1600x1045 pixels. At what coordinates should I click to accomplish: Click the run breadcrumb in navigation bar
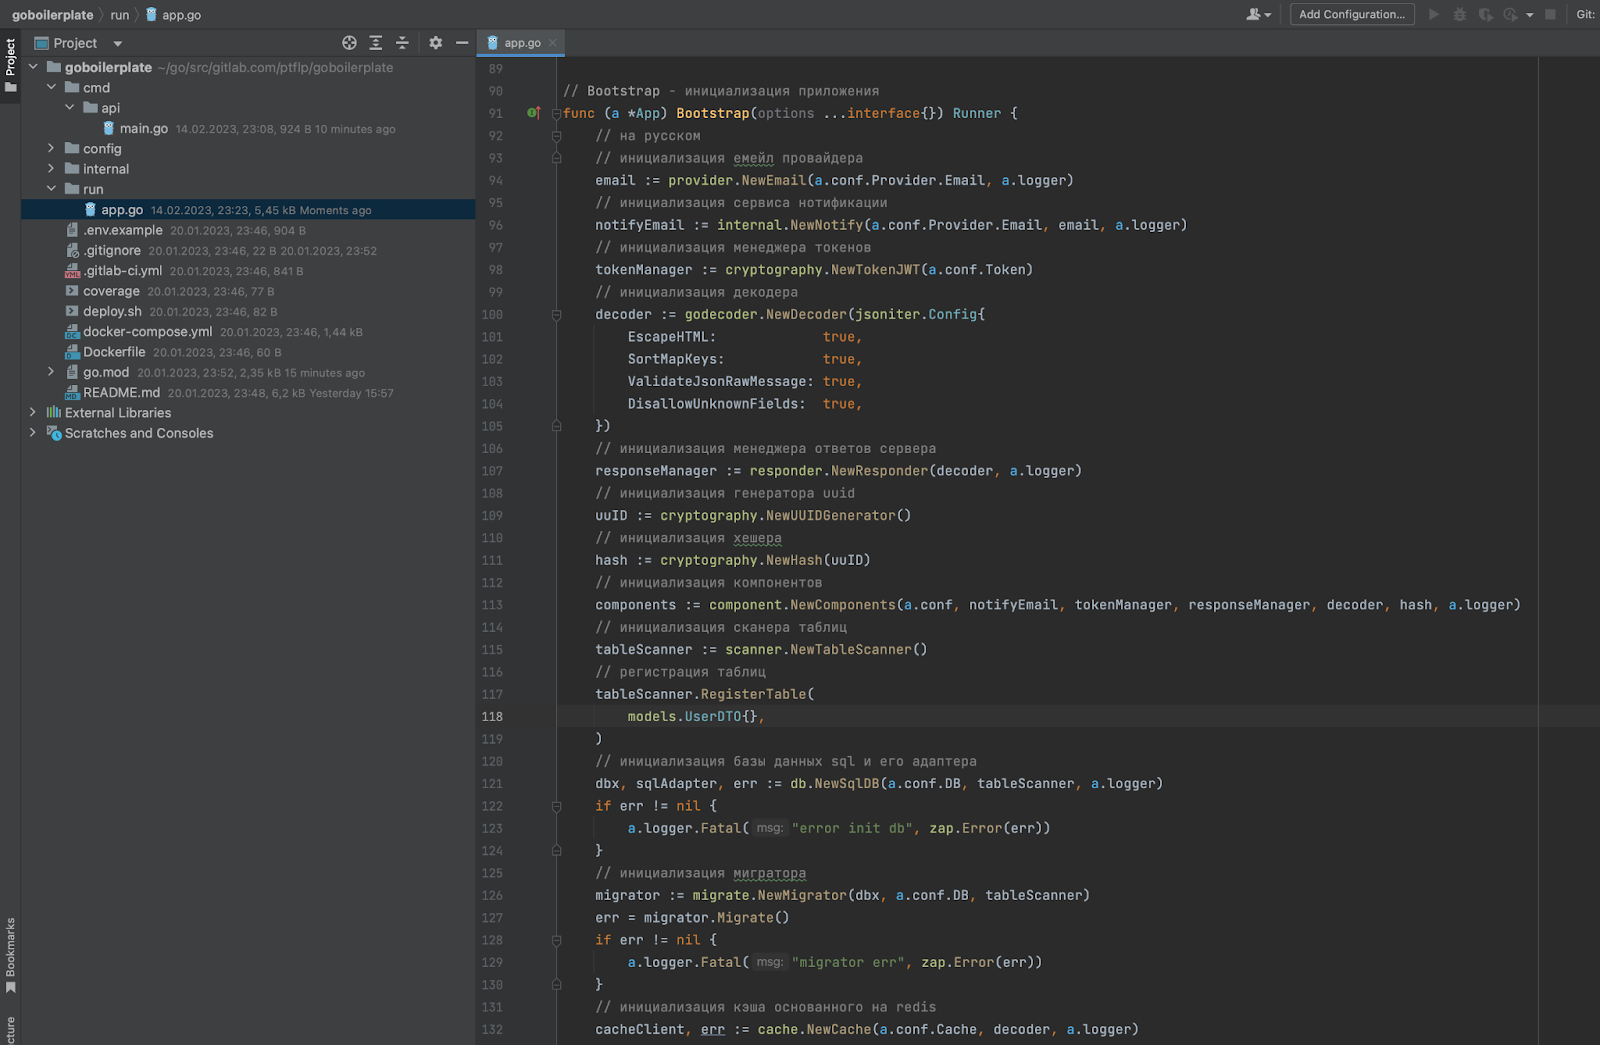(x=119, y=15)
